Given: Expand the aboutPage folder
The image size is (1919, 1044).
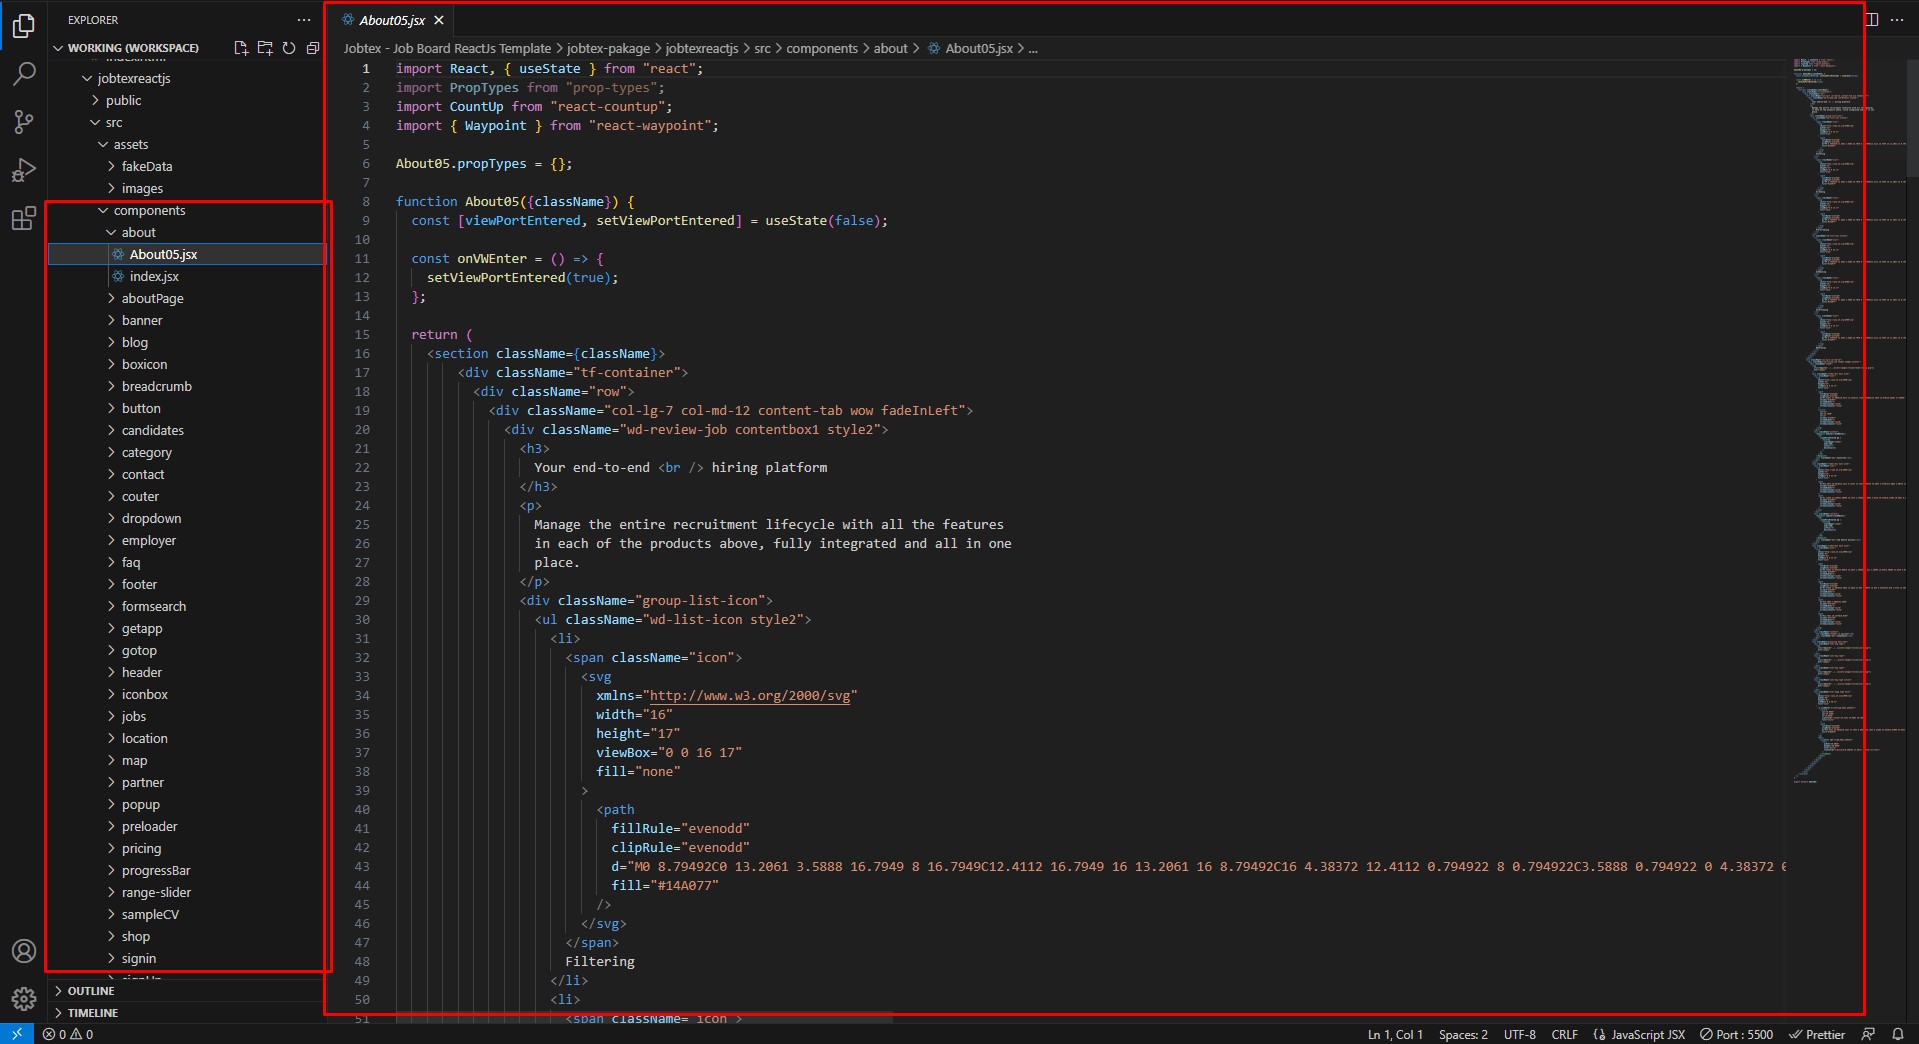Looking at the screenshot, I should pos(152,299).
